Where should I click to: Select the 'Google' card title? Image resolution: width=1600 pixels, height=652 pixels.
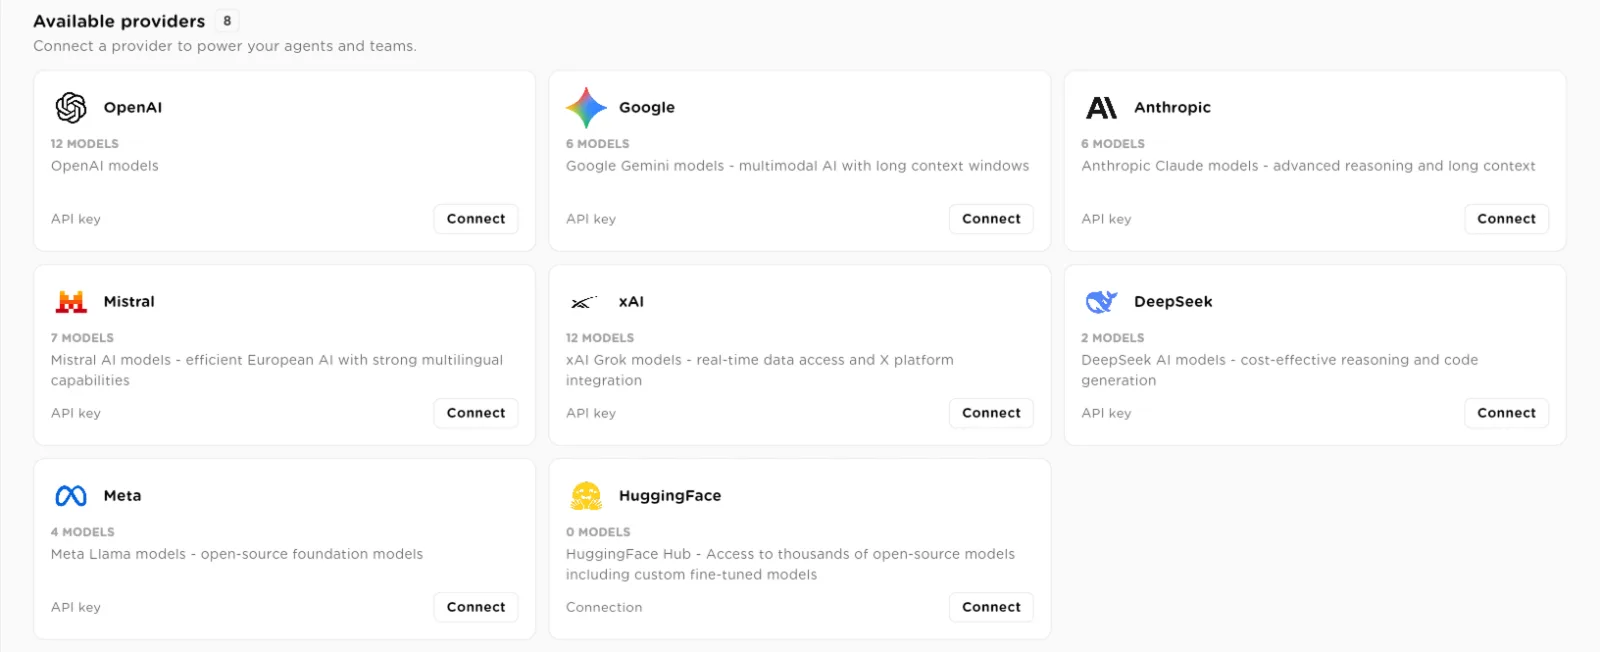[x=647, y=107]
